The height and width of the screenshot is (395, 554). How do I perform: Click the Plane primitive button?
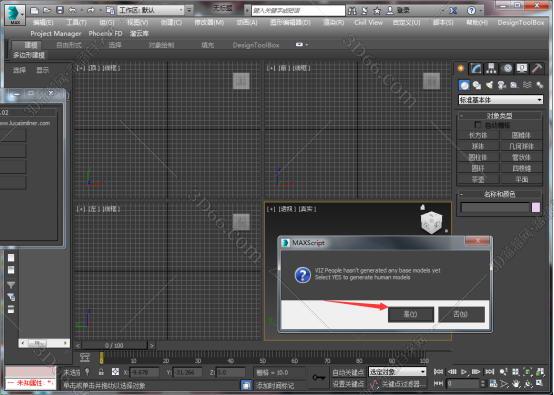(x=521, y=179)
